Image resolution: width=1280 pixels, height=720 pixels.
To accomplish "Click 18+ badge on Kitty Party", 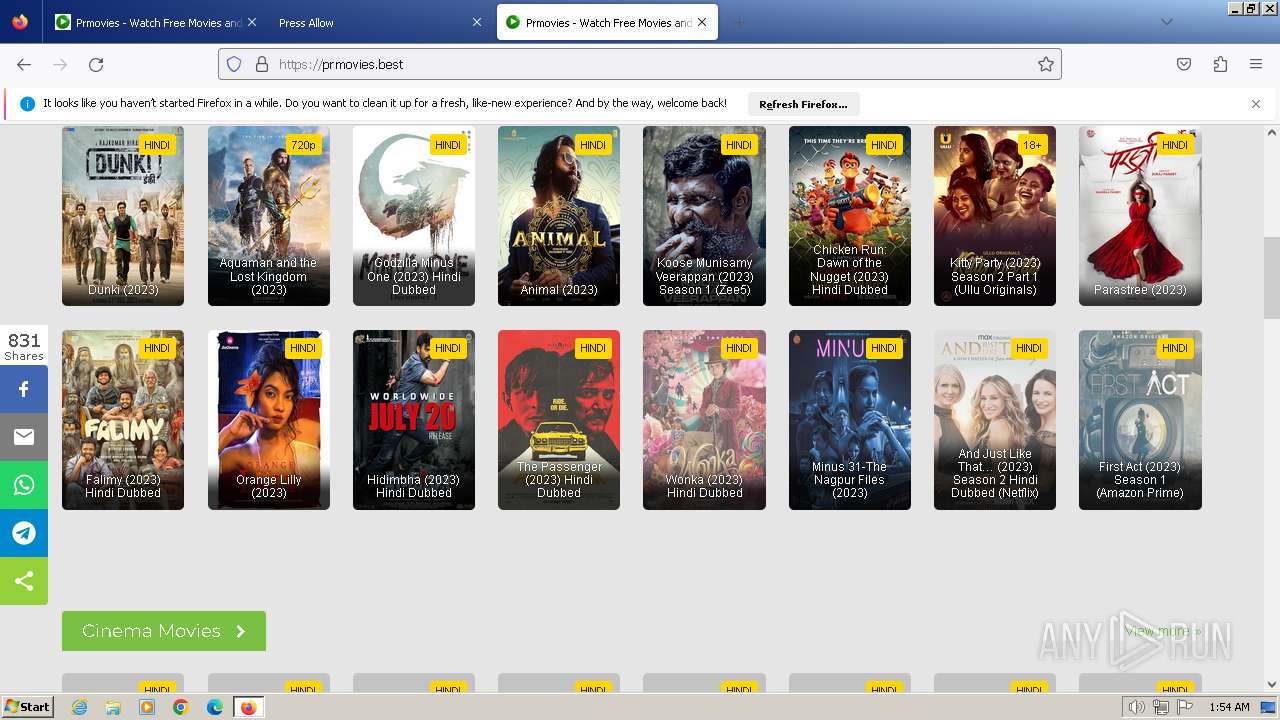I will [1031, 145].
